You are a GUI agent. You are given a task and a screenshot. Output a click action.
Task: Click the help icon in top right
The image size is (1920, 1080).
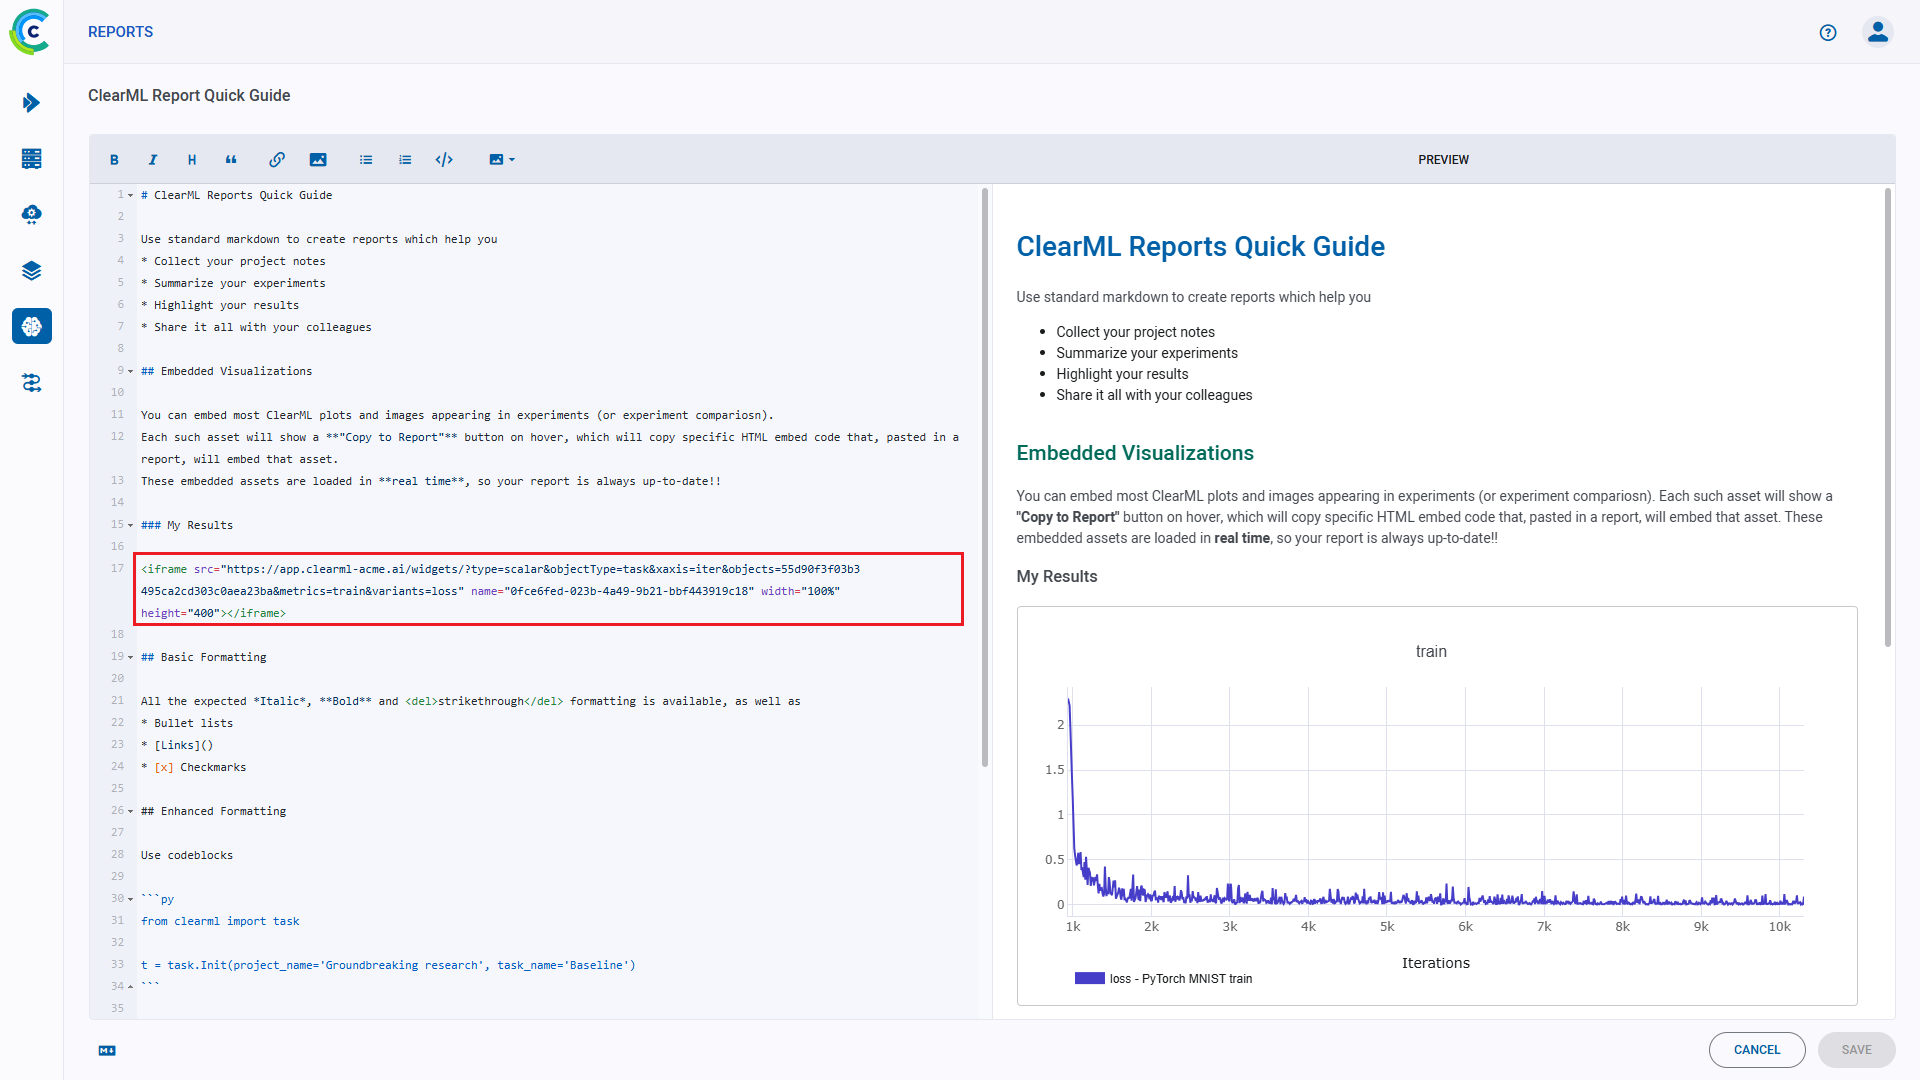(x=1828, y=32)
